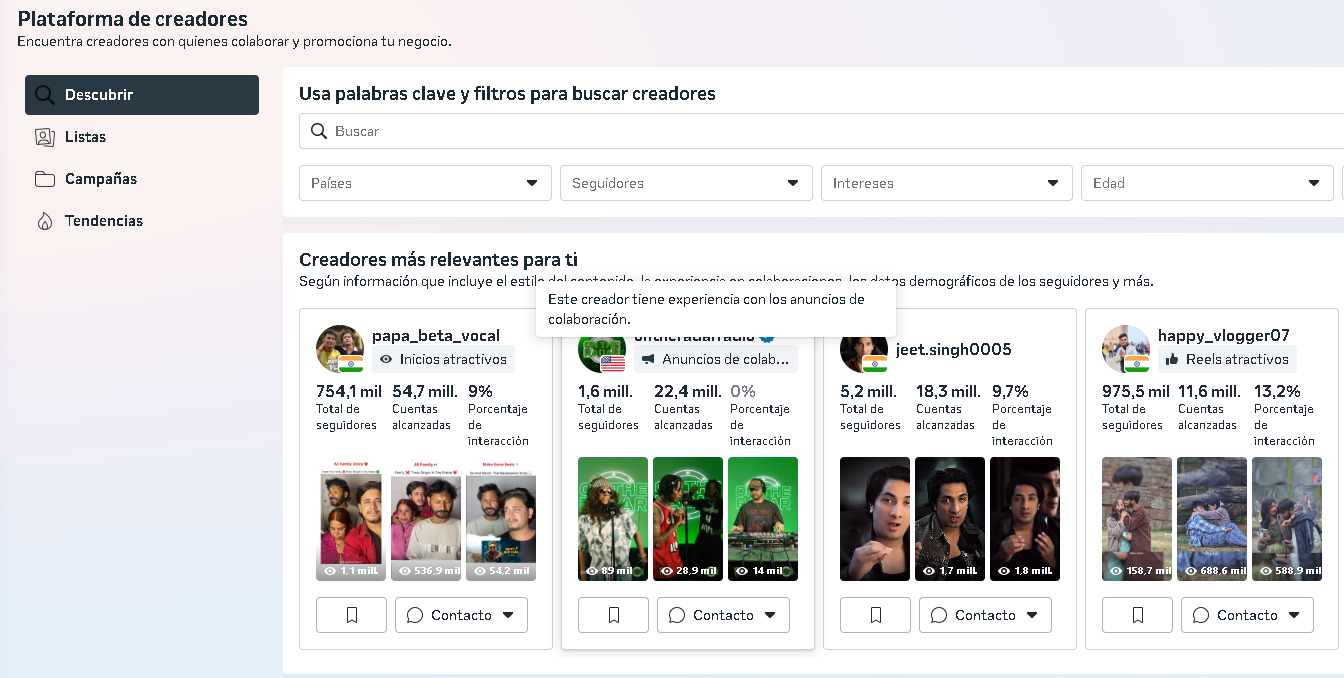Open the Intereses filter dropdown
This screenshot has width=1344, height=678.
coord(946,183)
